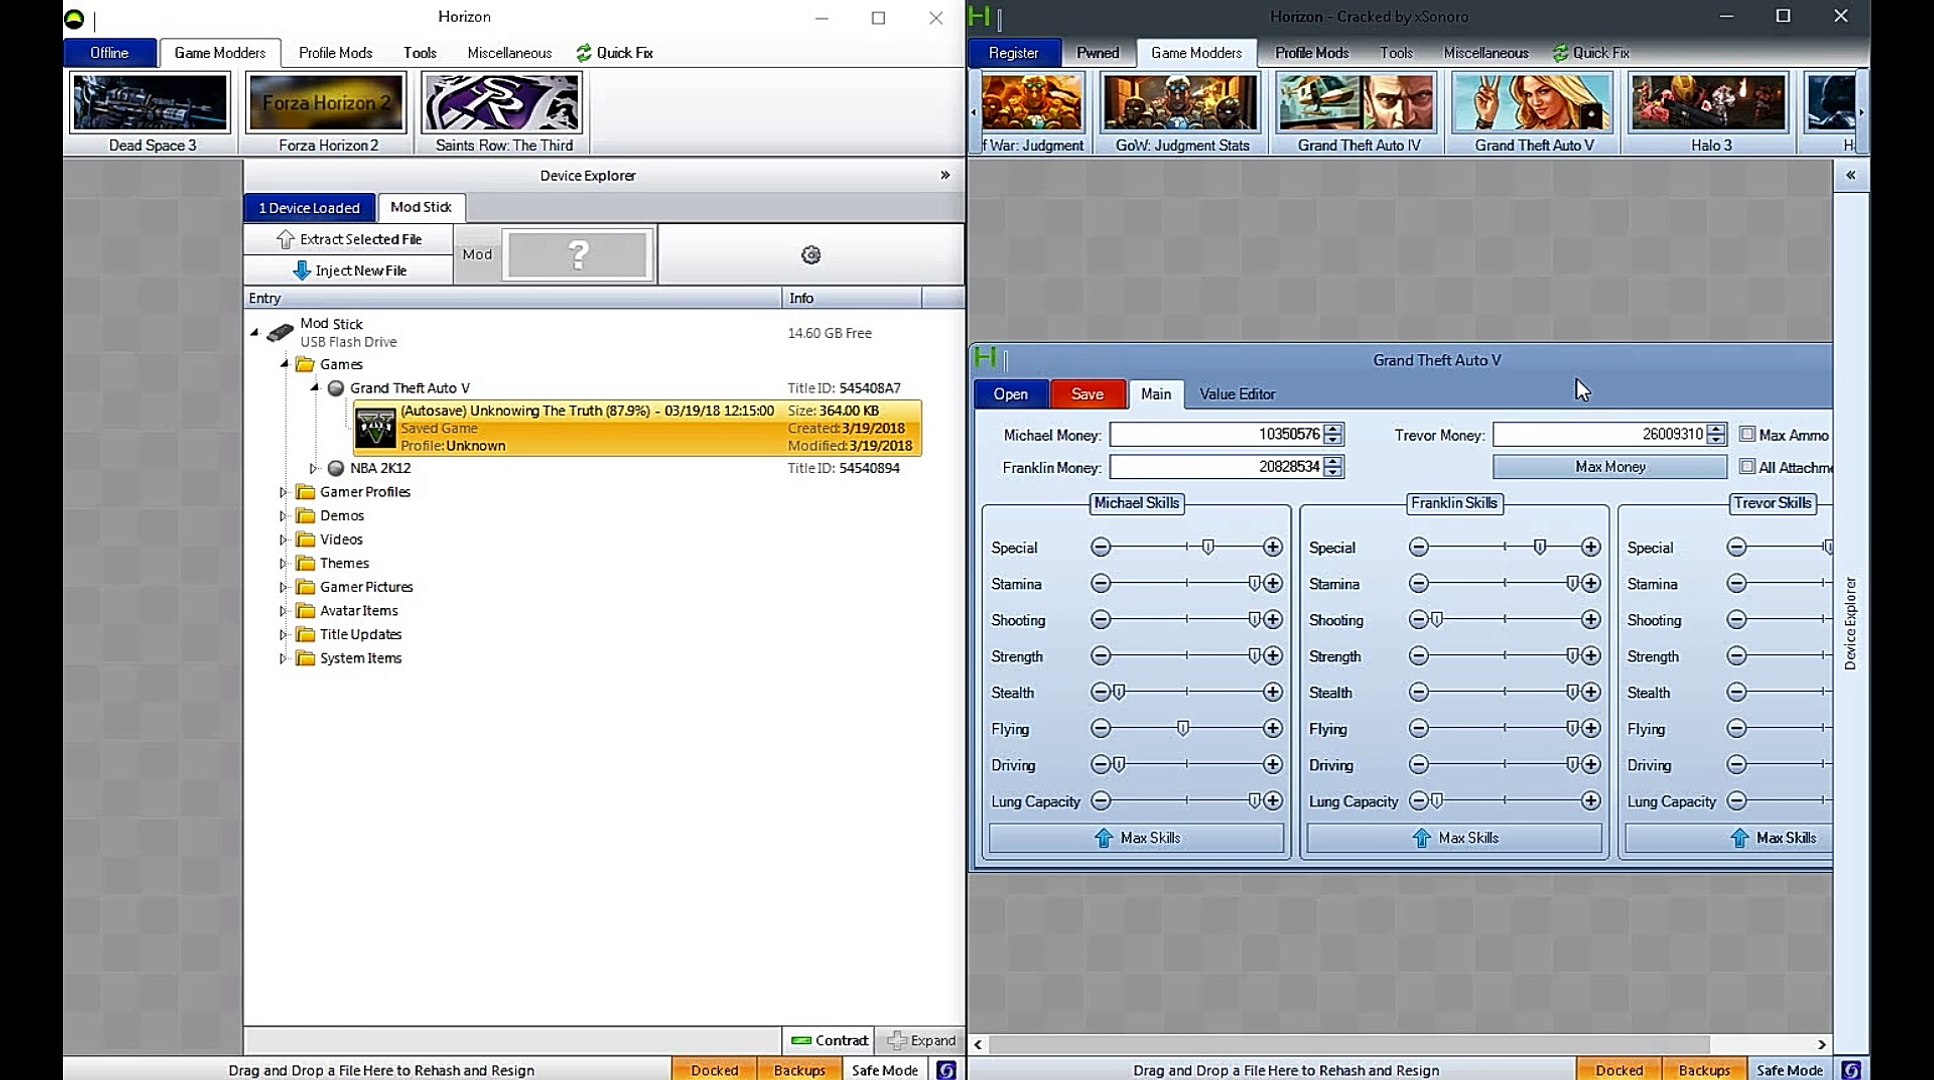
Task: Click Max Skills under Michael Skills
Action: pos(1136,838)
